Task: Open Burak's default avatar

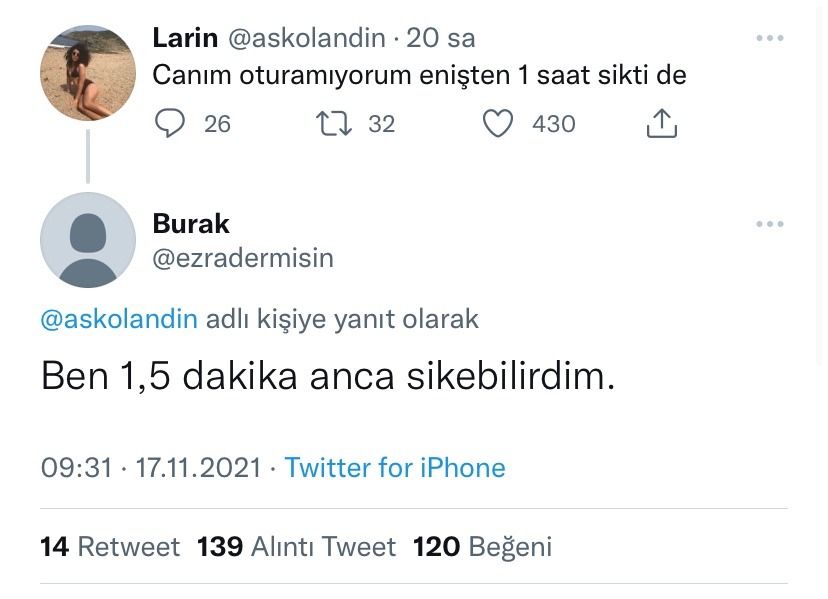Action: (x=88, y=240)
